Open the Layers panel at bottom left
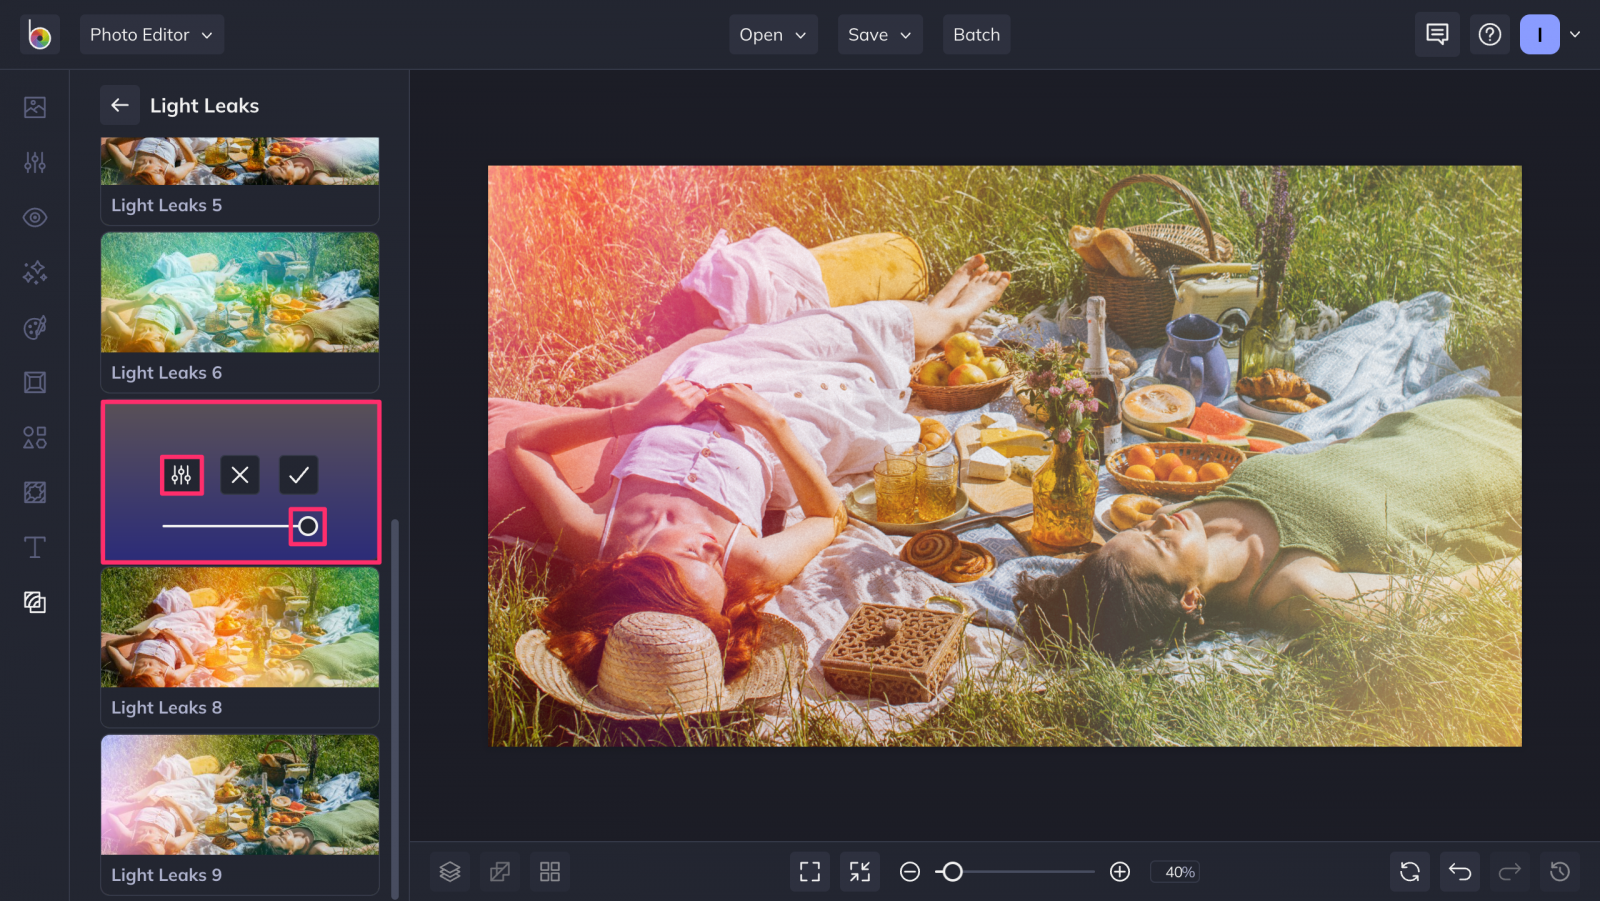This screenshot has width=1600, height=901. click(x=449, y=871)
